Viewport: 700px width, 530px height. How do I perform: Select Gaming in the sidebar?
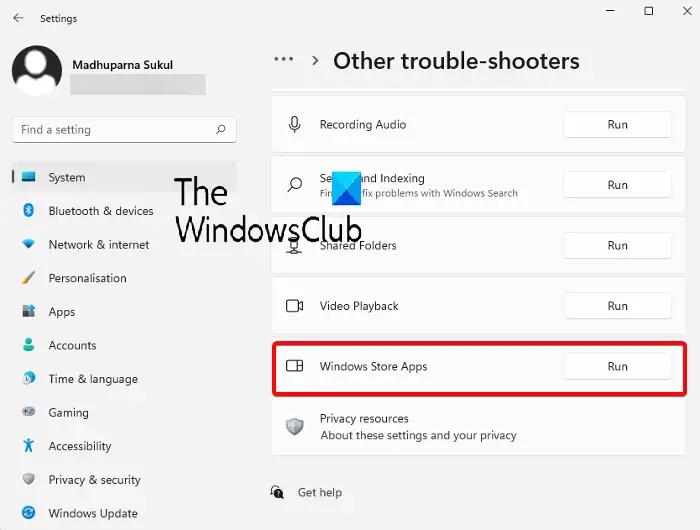click(124, 412)
